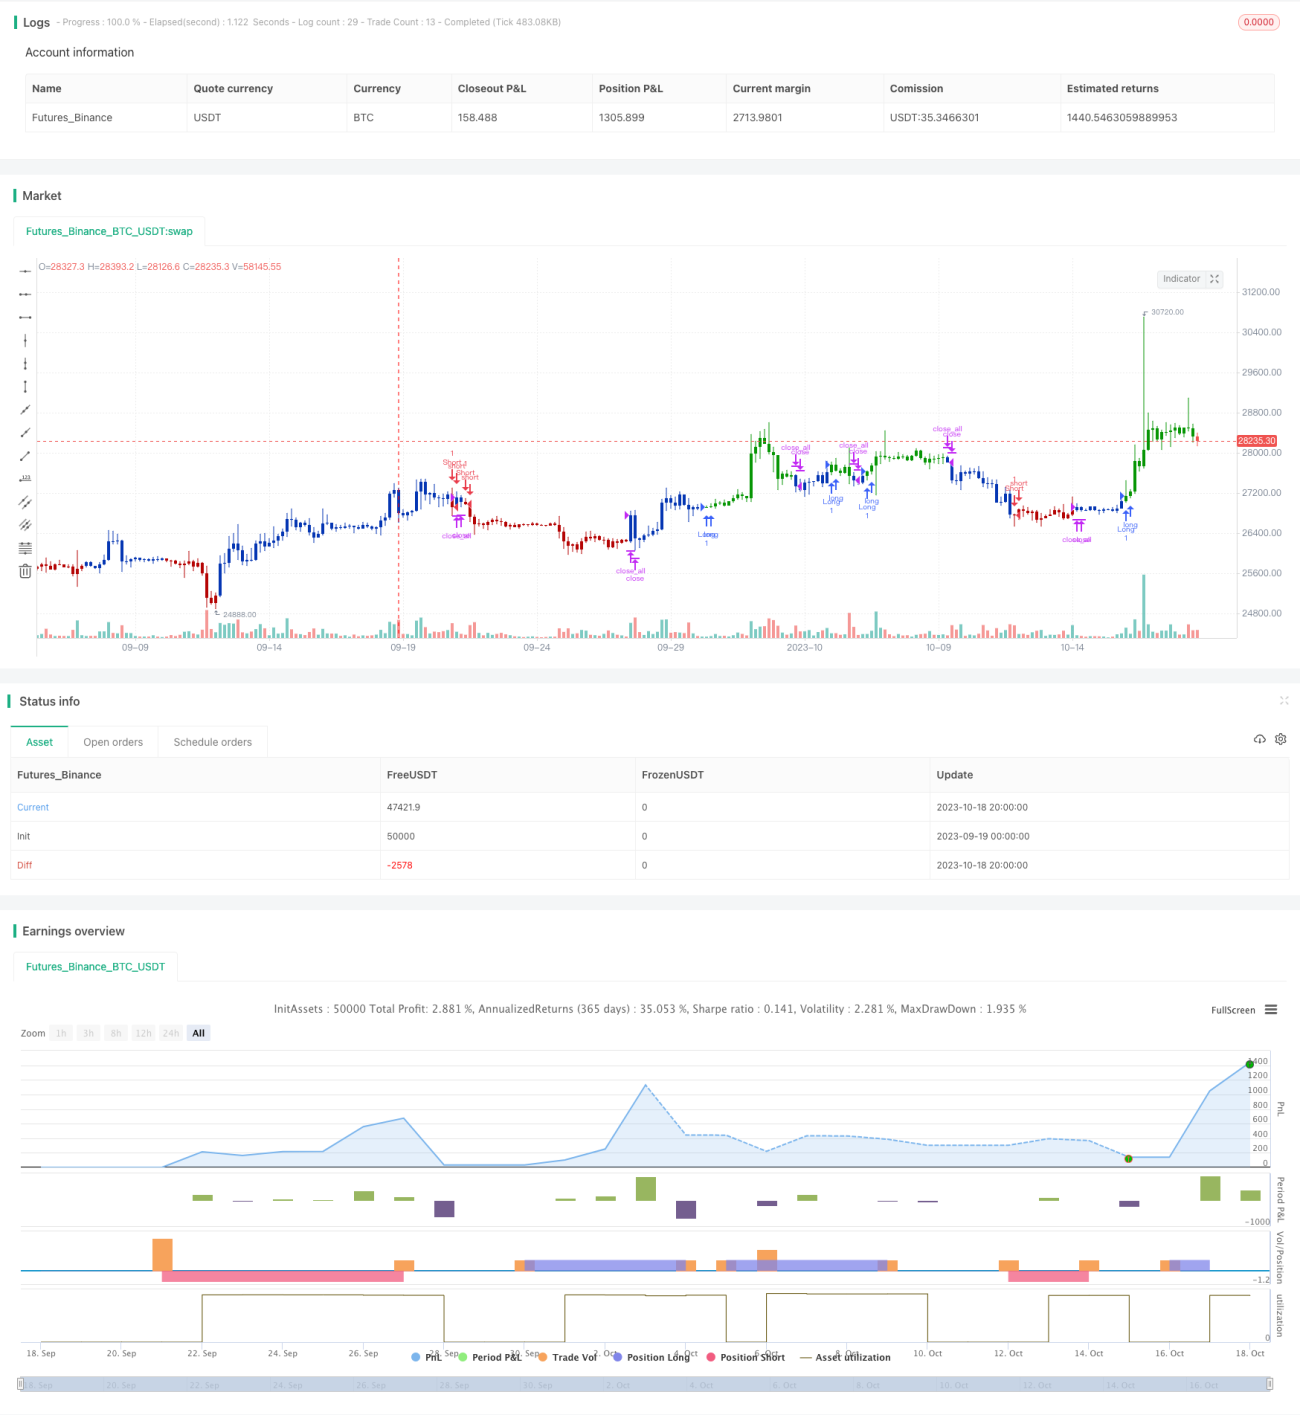Open the chart hamburger export menu

click(1271, 1010)
